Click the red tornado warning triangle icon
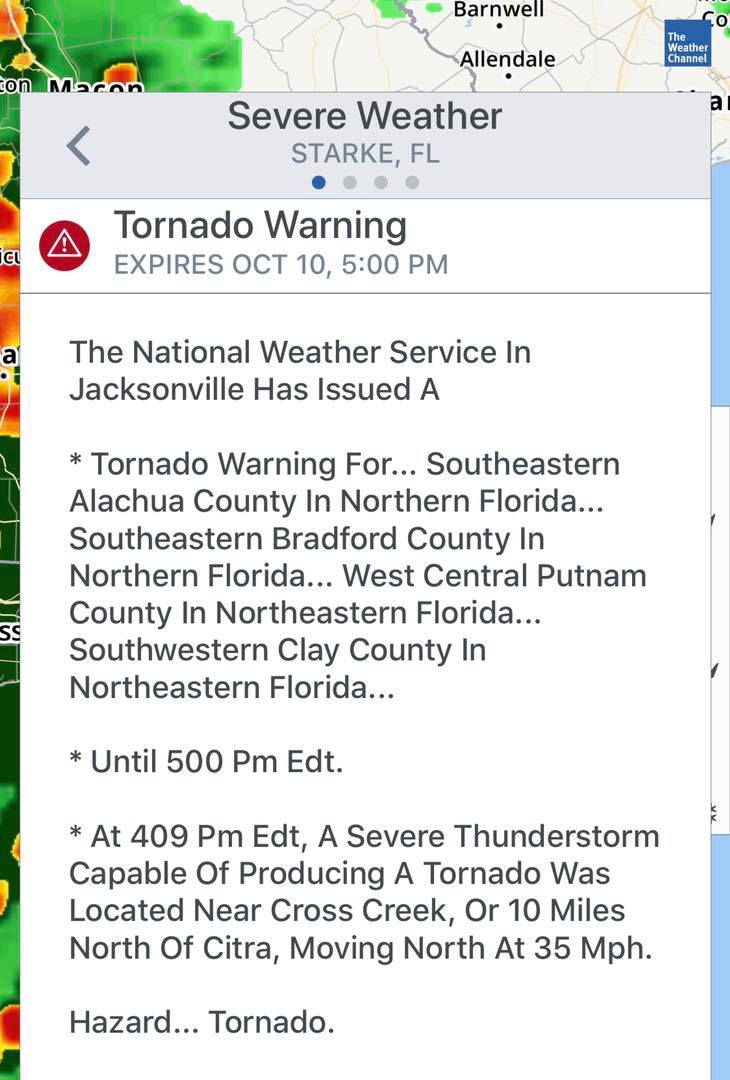The width and height of the screenshot is (730, 1080). [x=65, y=246]
